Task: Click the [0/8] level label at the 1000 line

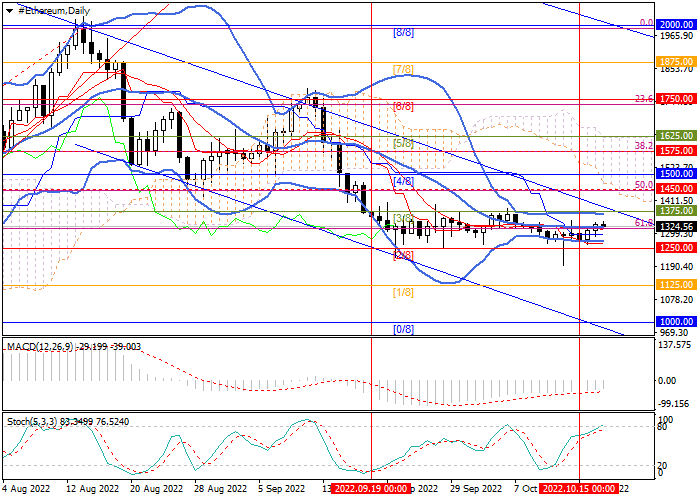Action: (x=403, y=329)
